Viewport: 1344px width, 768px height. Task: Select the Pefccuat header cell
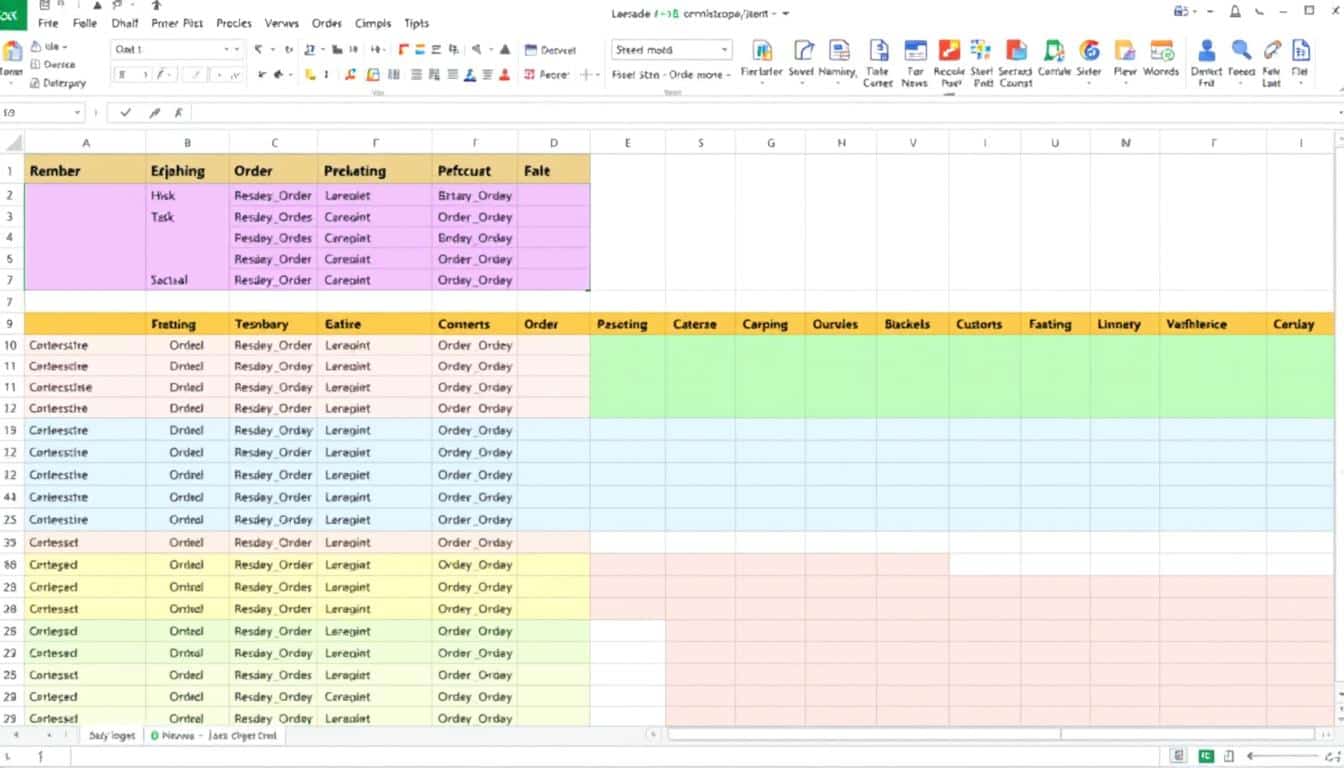tap(475, 171)
